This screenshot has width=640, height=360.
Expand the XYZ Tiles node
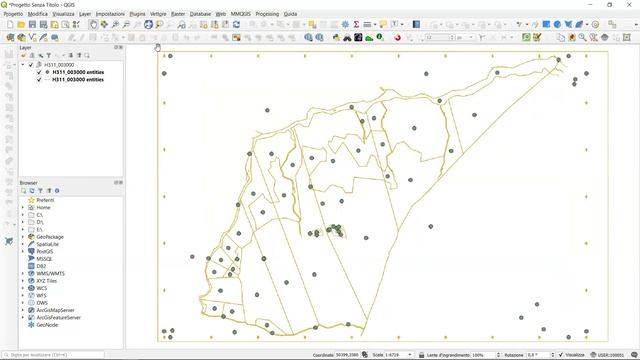click(23, 281)
